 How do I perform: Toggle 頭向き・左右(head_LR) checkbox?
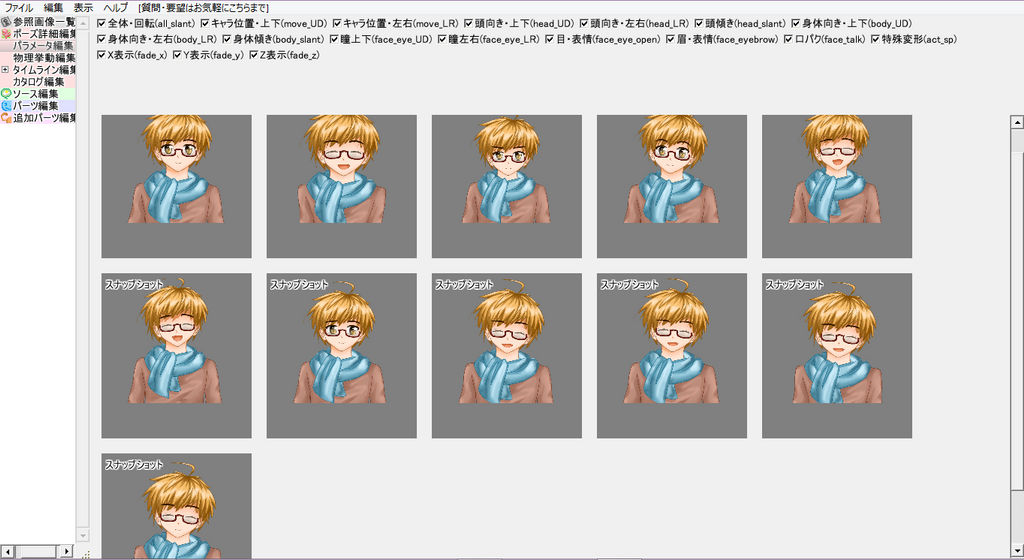[x=584, y=23]
